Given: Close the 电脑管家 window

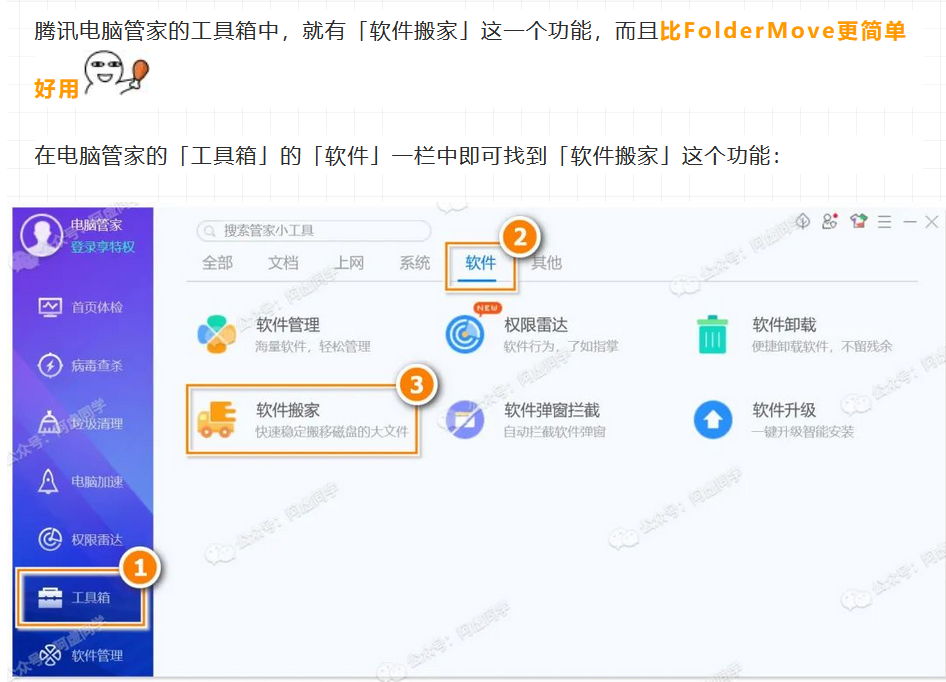Looking at the screenshot, I should (932, 222).
